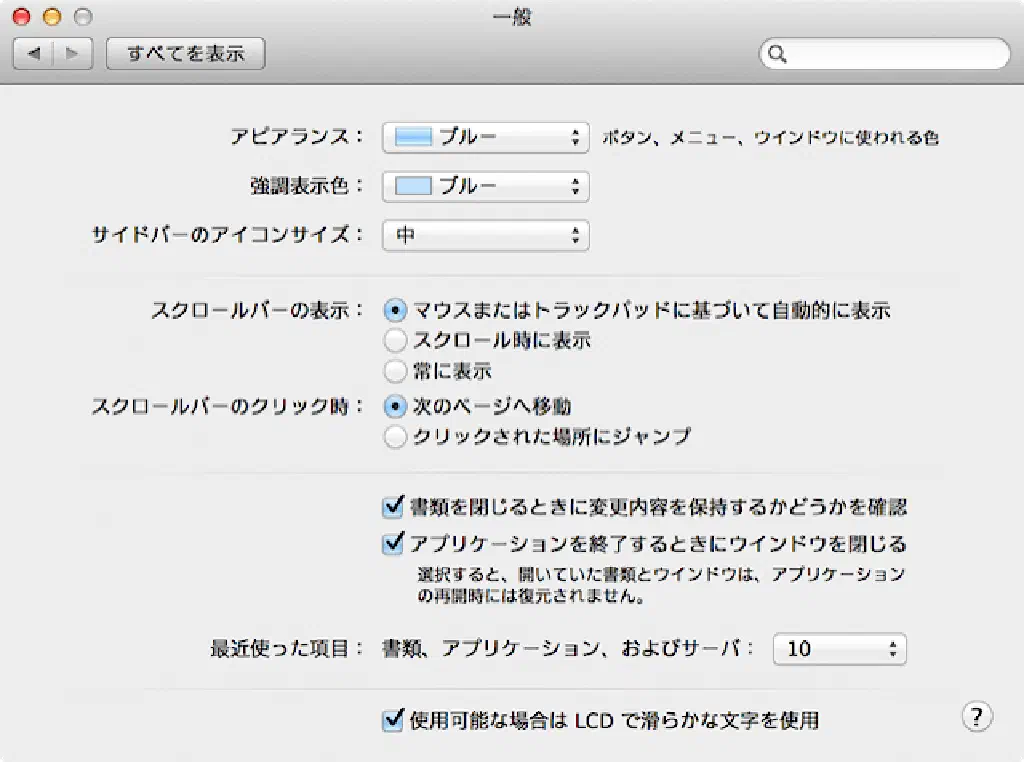This screenshot has height=762, width=1024.
Task: Select 常に表示 scrollbar option
Action: [x=396, y=372]
